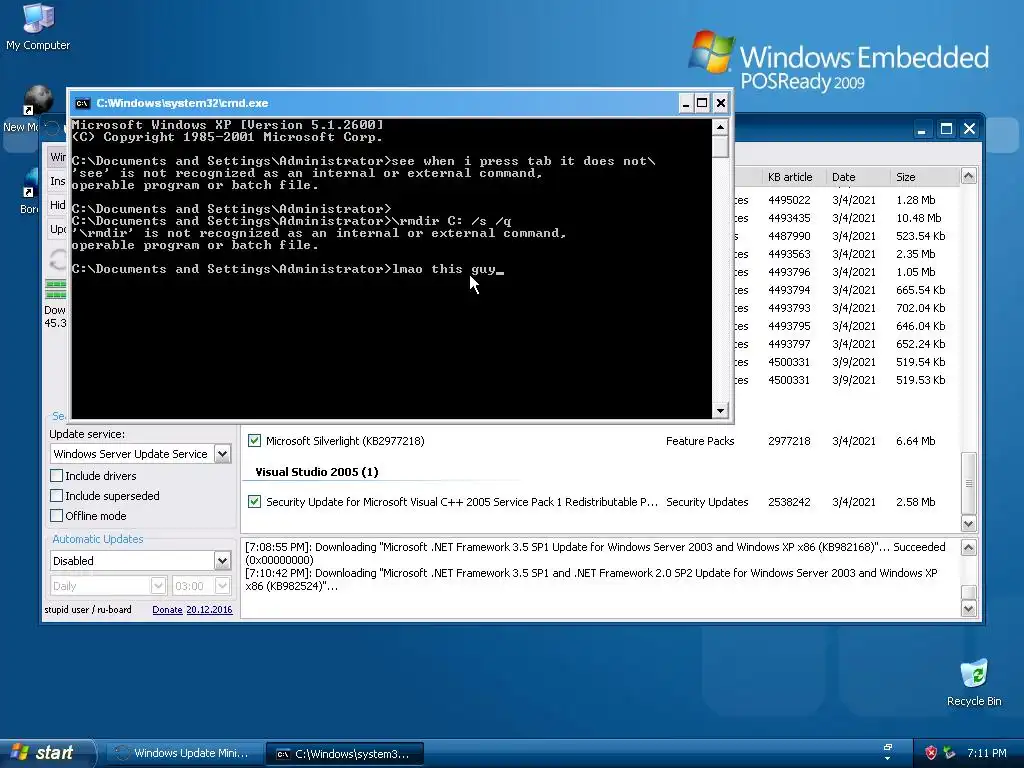Switch to Windows Update MiniTool taskbar button

pos(184,754)
